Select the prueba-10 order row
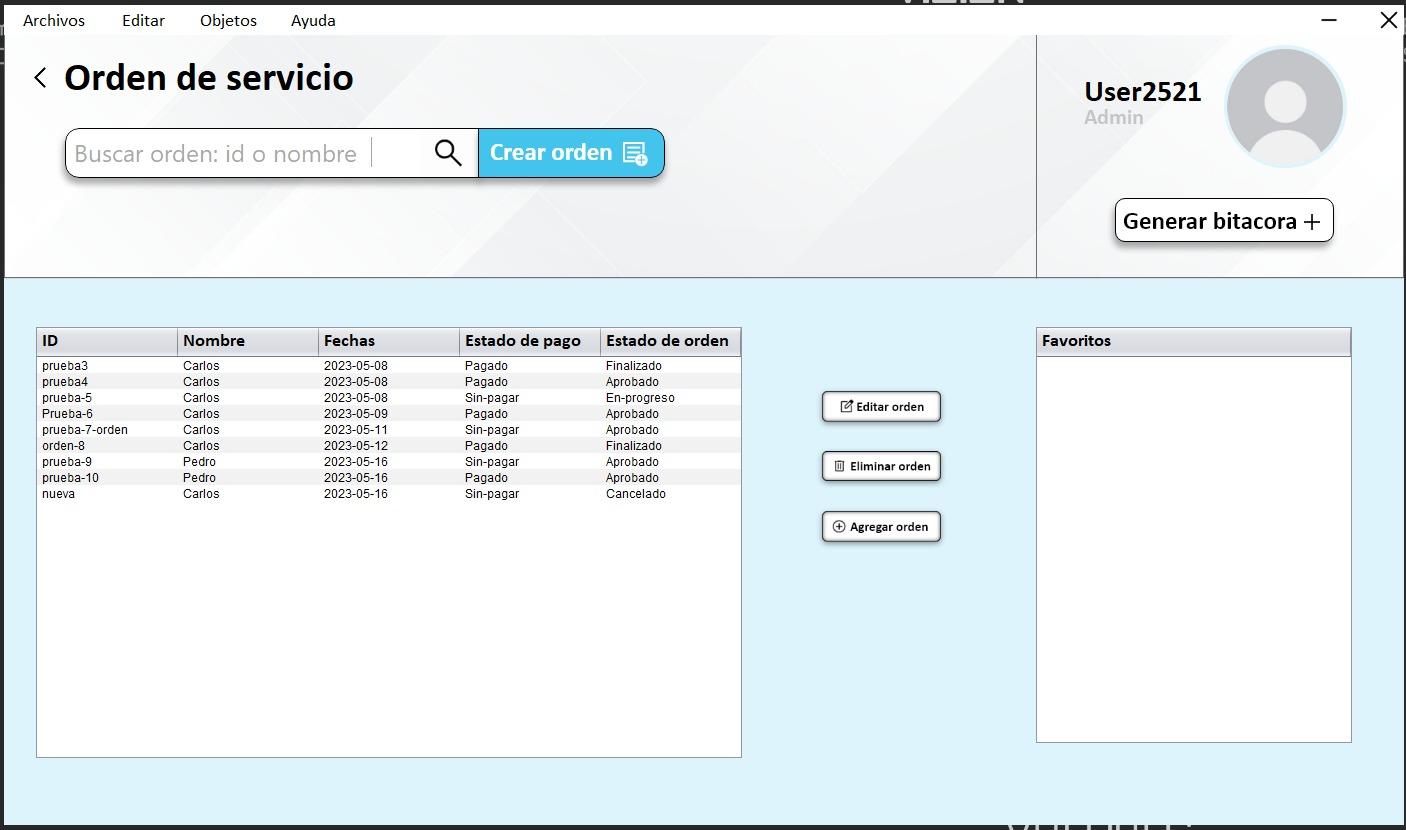1406x830 pixels. pos(389,478)
